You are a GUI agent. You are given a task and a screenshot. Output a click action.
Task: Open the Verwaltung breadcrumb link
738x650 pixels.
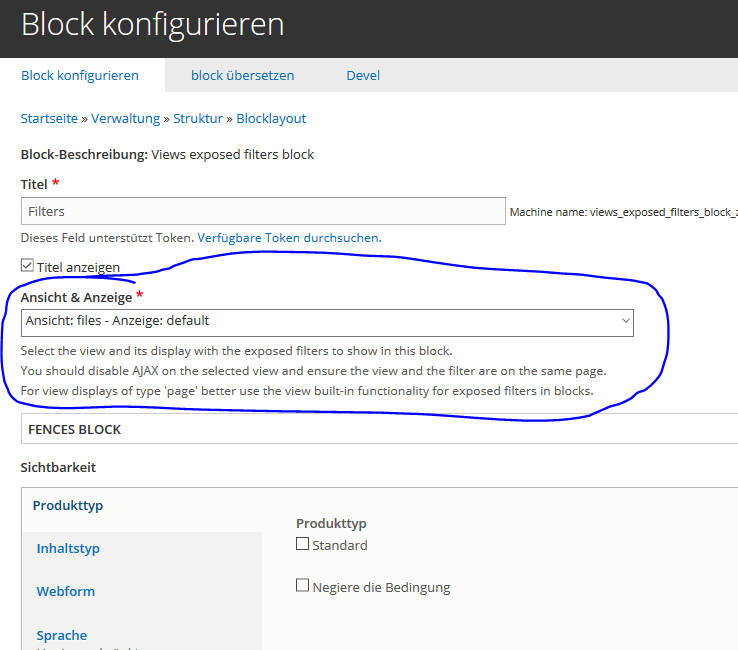tap(125, 118)
